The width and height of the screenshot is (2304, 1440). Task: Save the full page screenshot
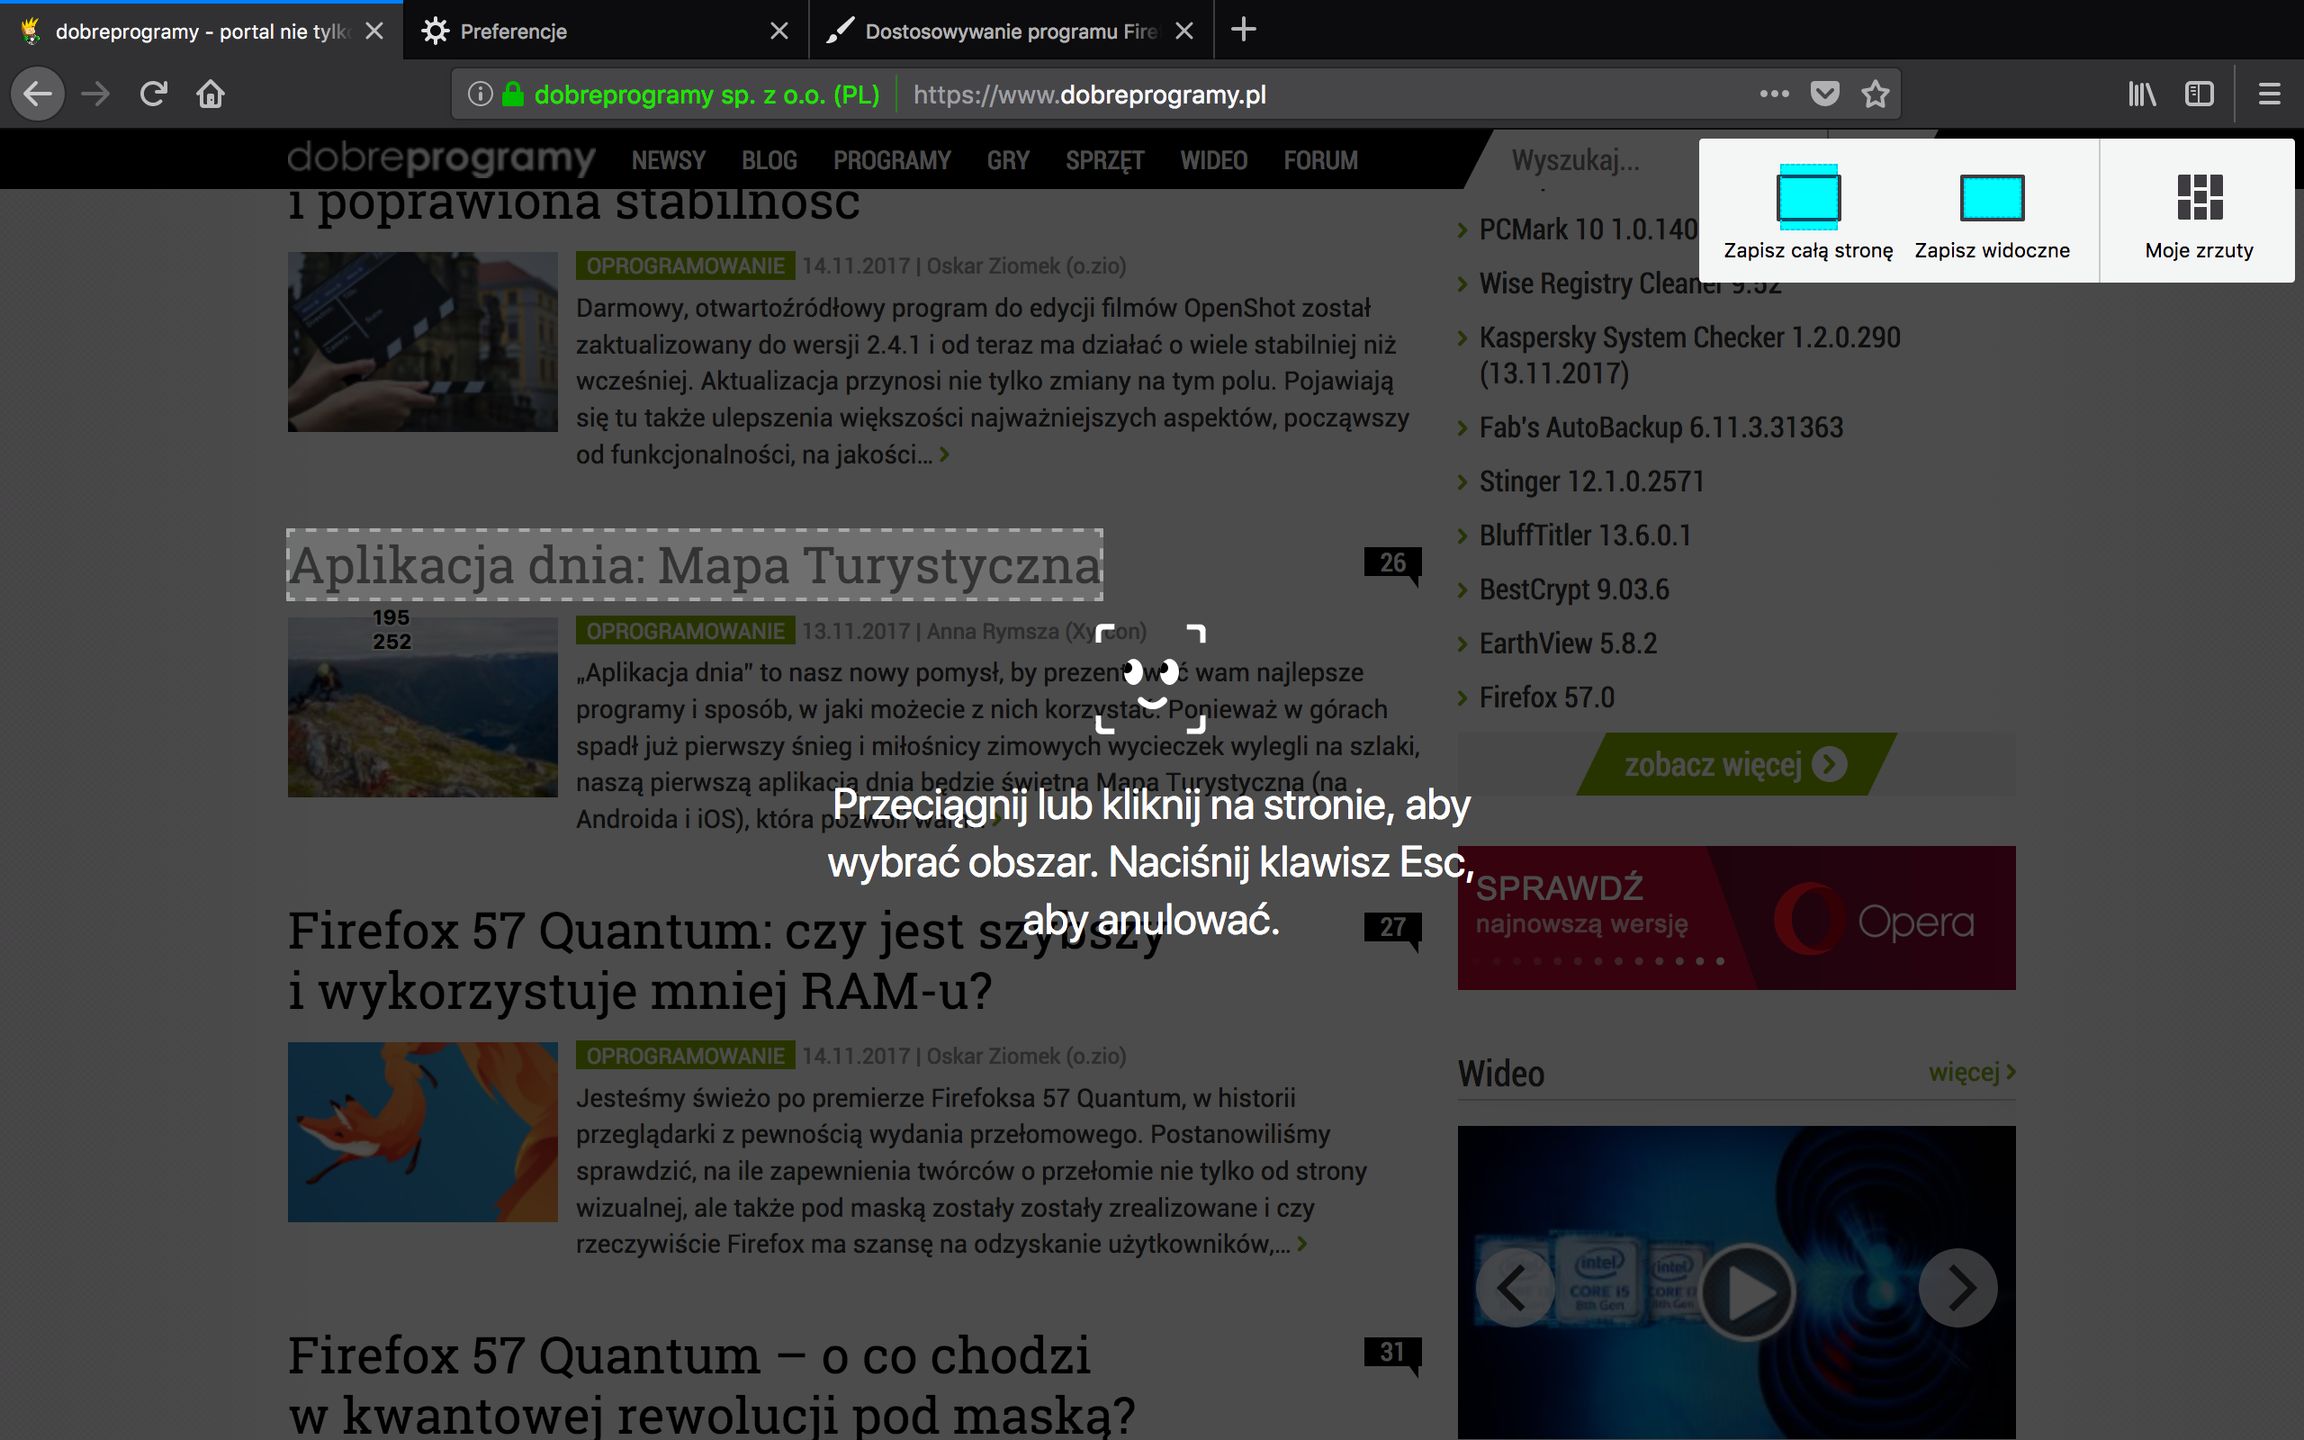(1806, 210)
